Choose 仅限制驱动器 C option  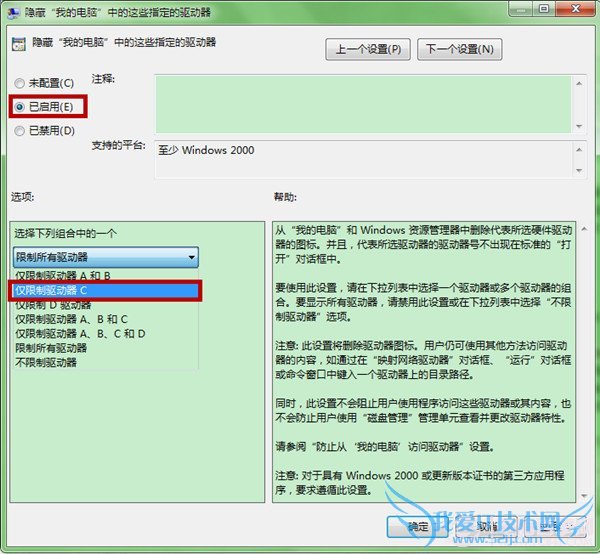tap(105, 290)
